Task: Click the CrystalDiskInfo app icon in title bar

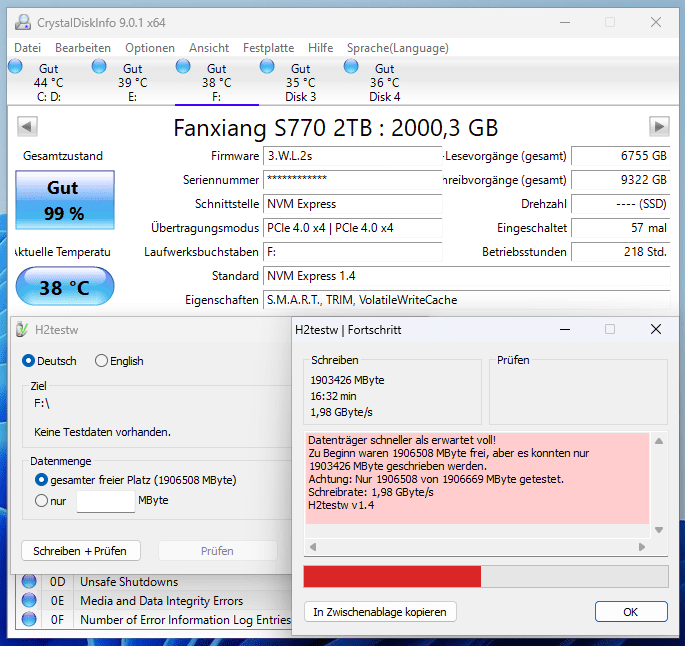Action: click(23, 22)
